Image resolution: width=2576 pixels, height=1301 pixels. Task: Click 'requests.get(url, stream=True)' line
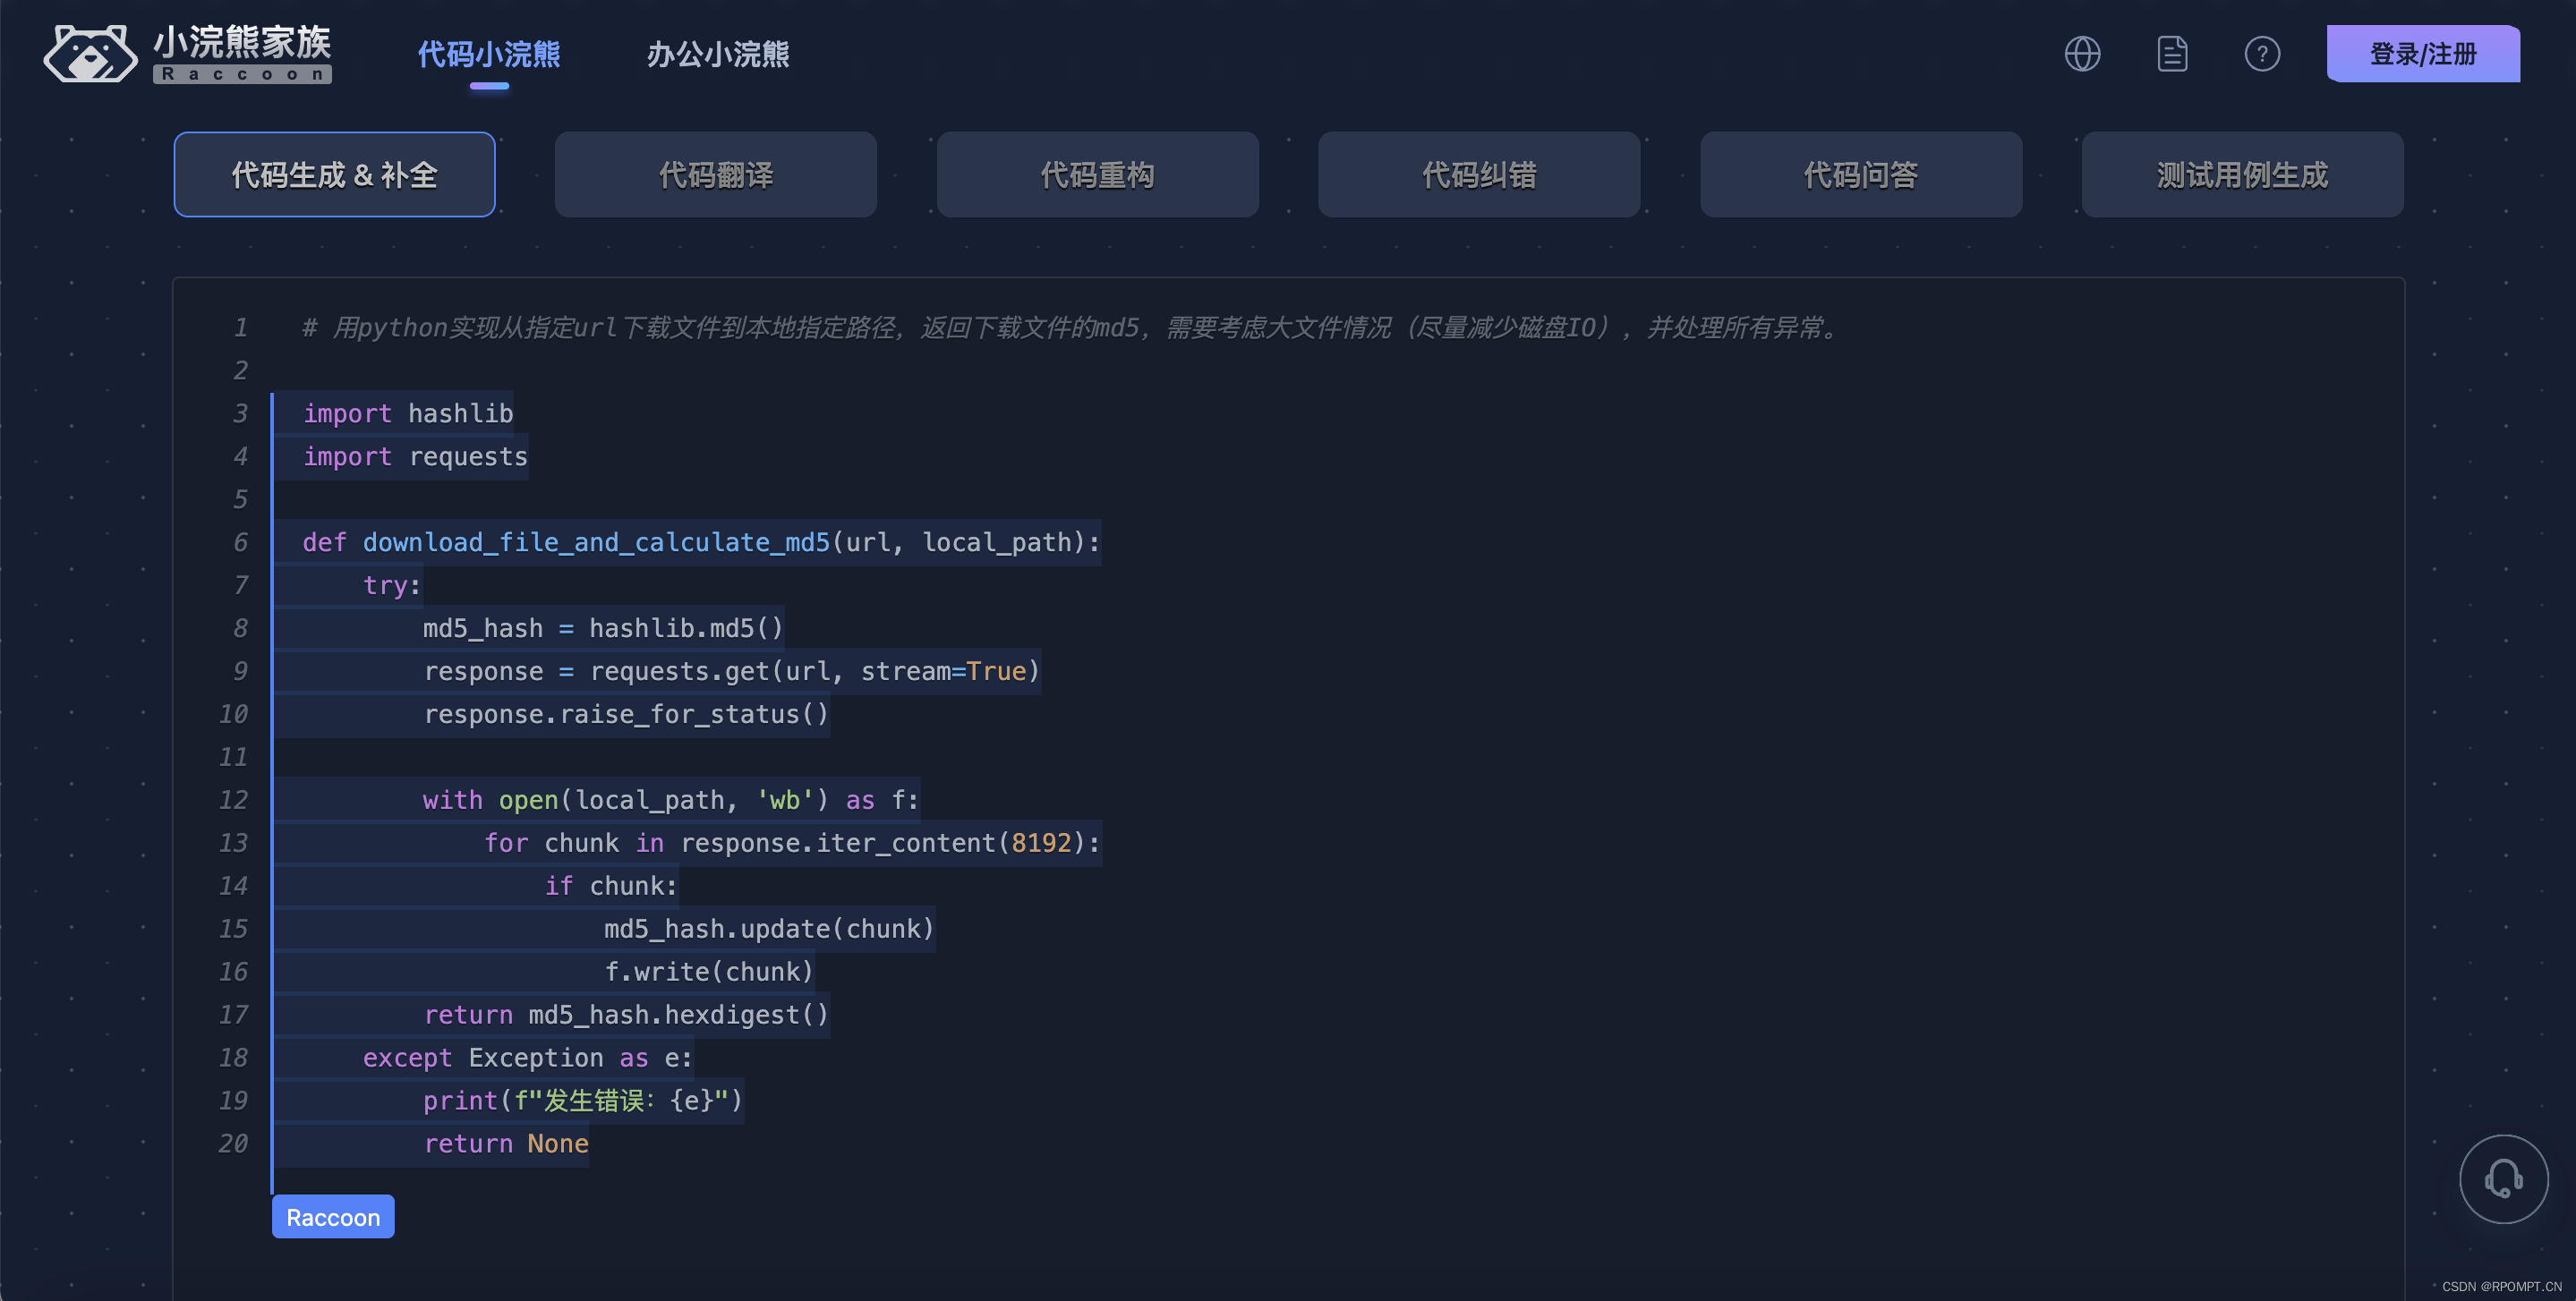732,671
